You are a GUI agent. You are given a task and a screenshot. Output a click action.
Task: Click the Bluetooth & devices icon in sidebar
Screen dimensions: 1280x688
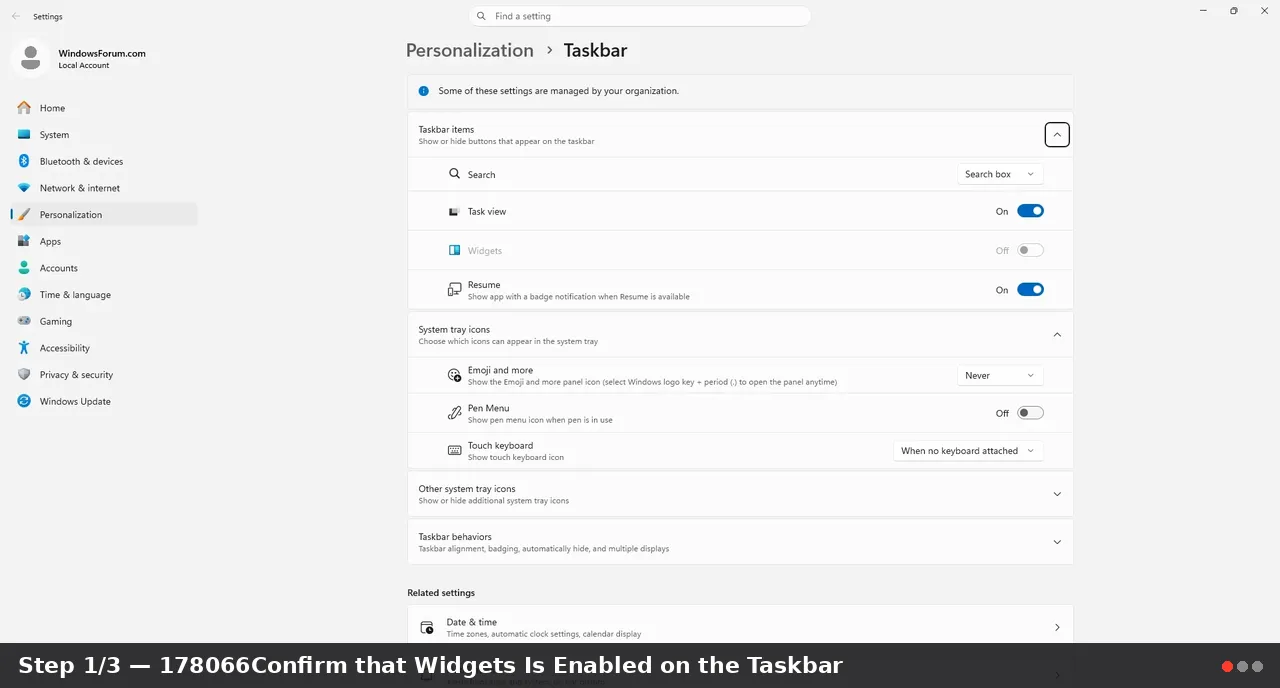click(x=24, y=161)
